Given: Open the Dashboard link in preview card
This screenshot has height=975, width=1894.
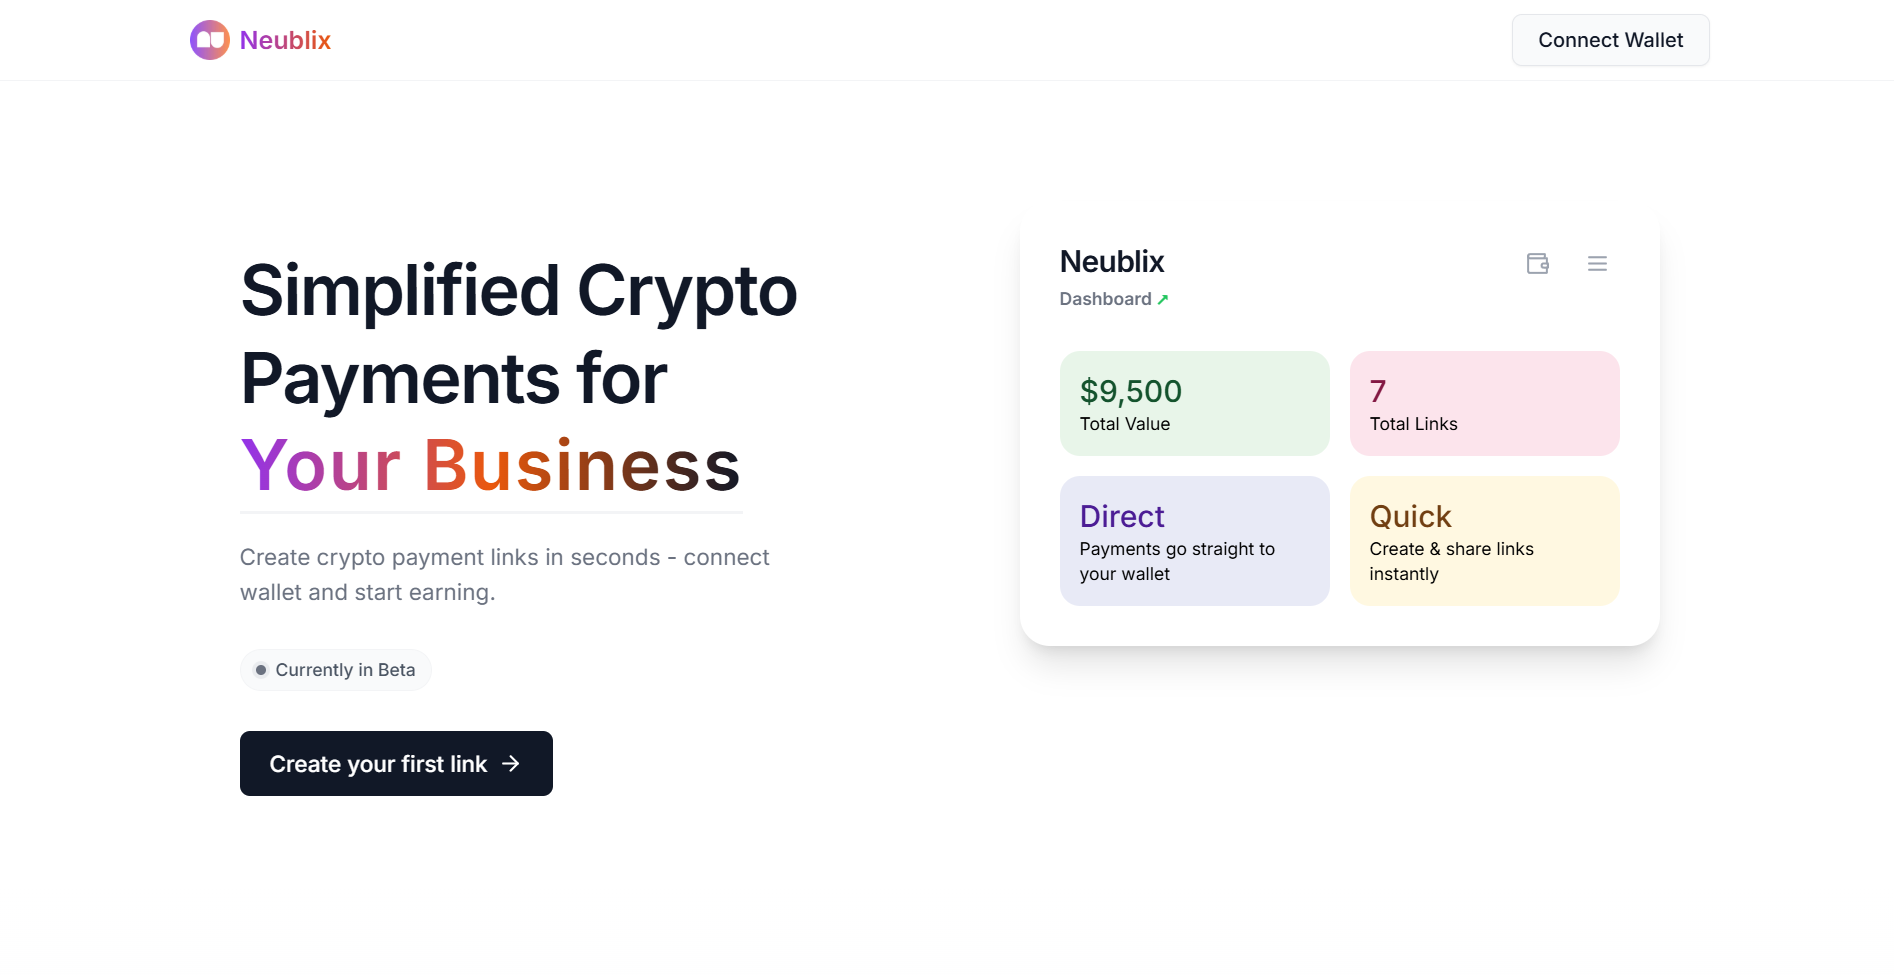Looking at the screenshot, I should click(1105, 299).
